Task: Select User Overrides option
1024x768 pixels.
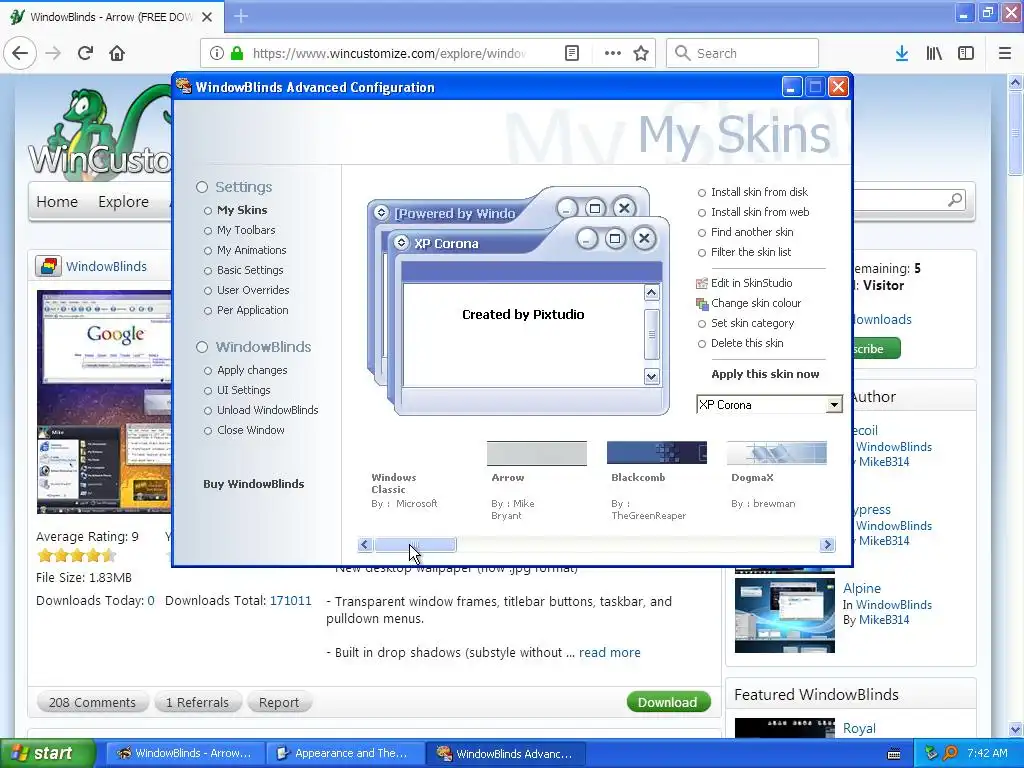Action: point(253,290)
